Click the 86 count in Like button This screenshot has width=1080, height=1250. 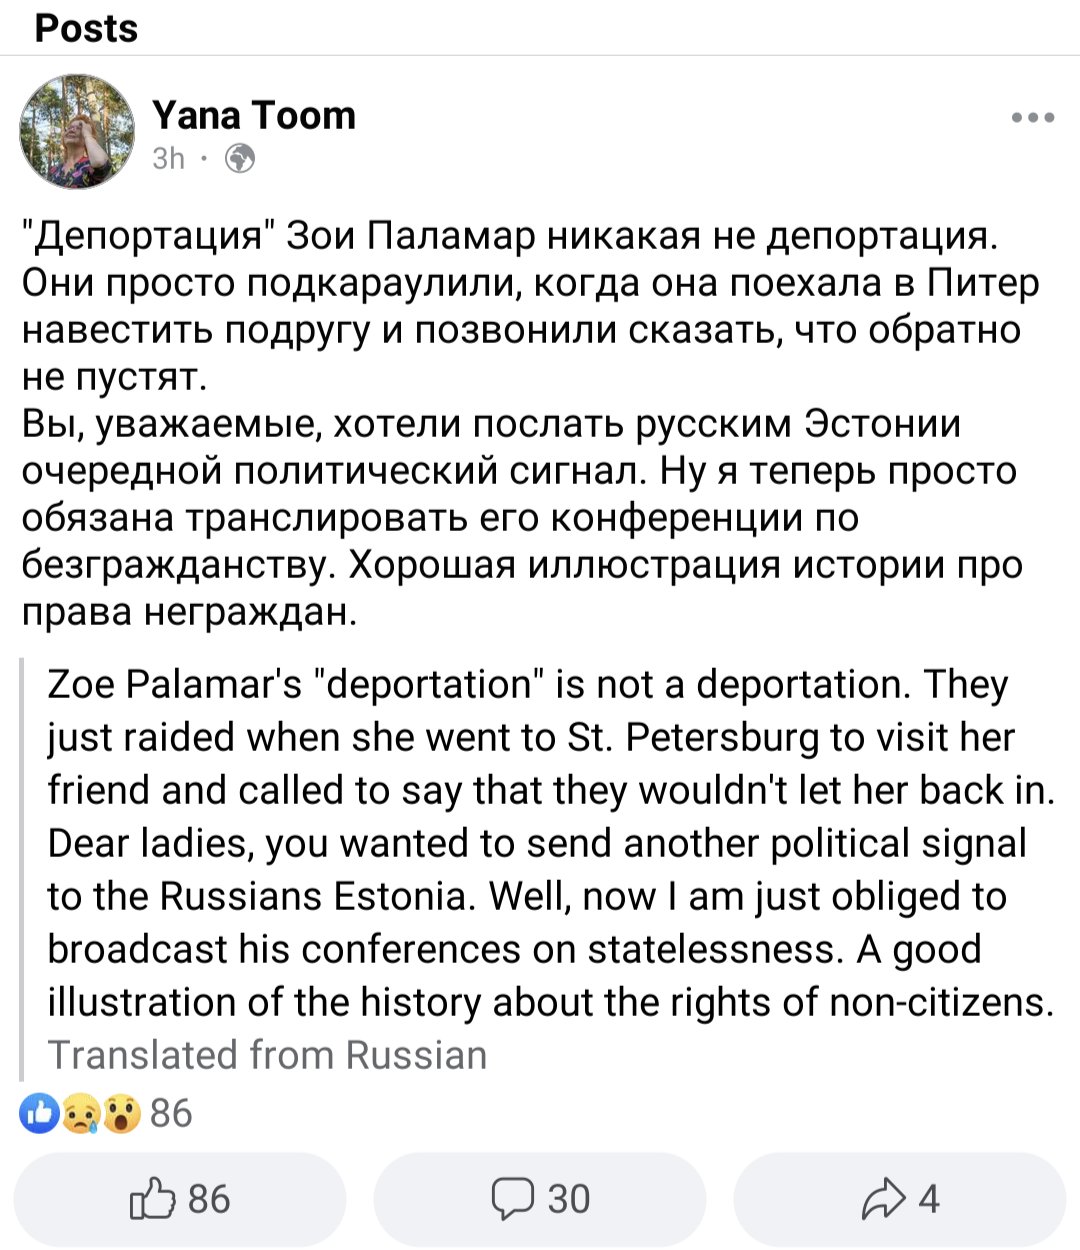[x=209, y=1198]
